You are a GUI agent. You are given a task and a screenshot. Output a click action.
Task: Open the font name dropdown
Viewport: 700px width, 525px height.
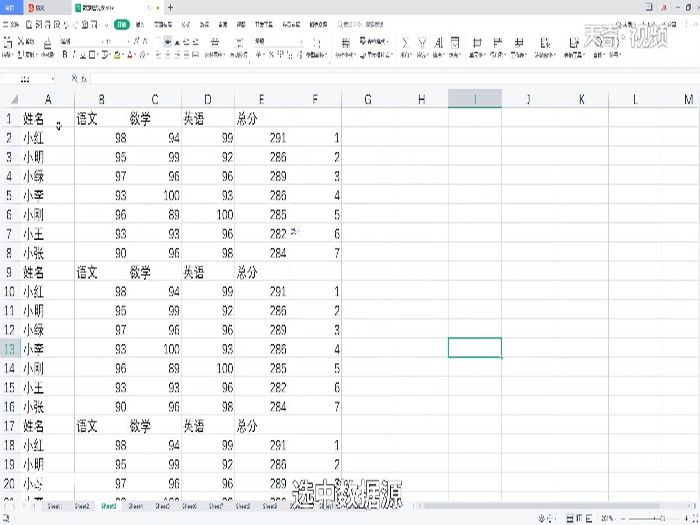103,42
